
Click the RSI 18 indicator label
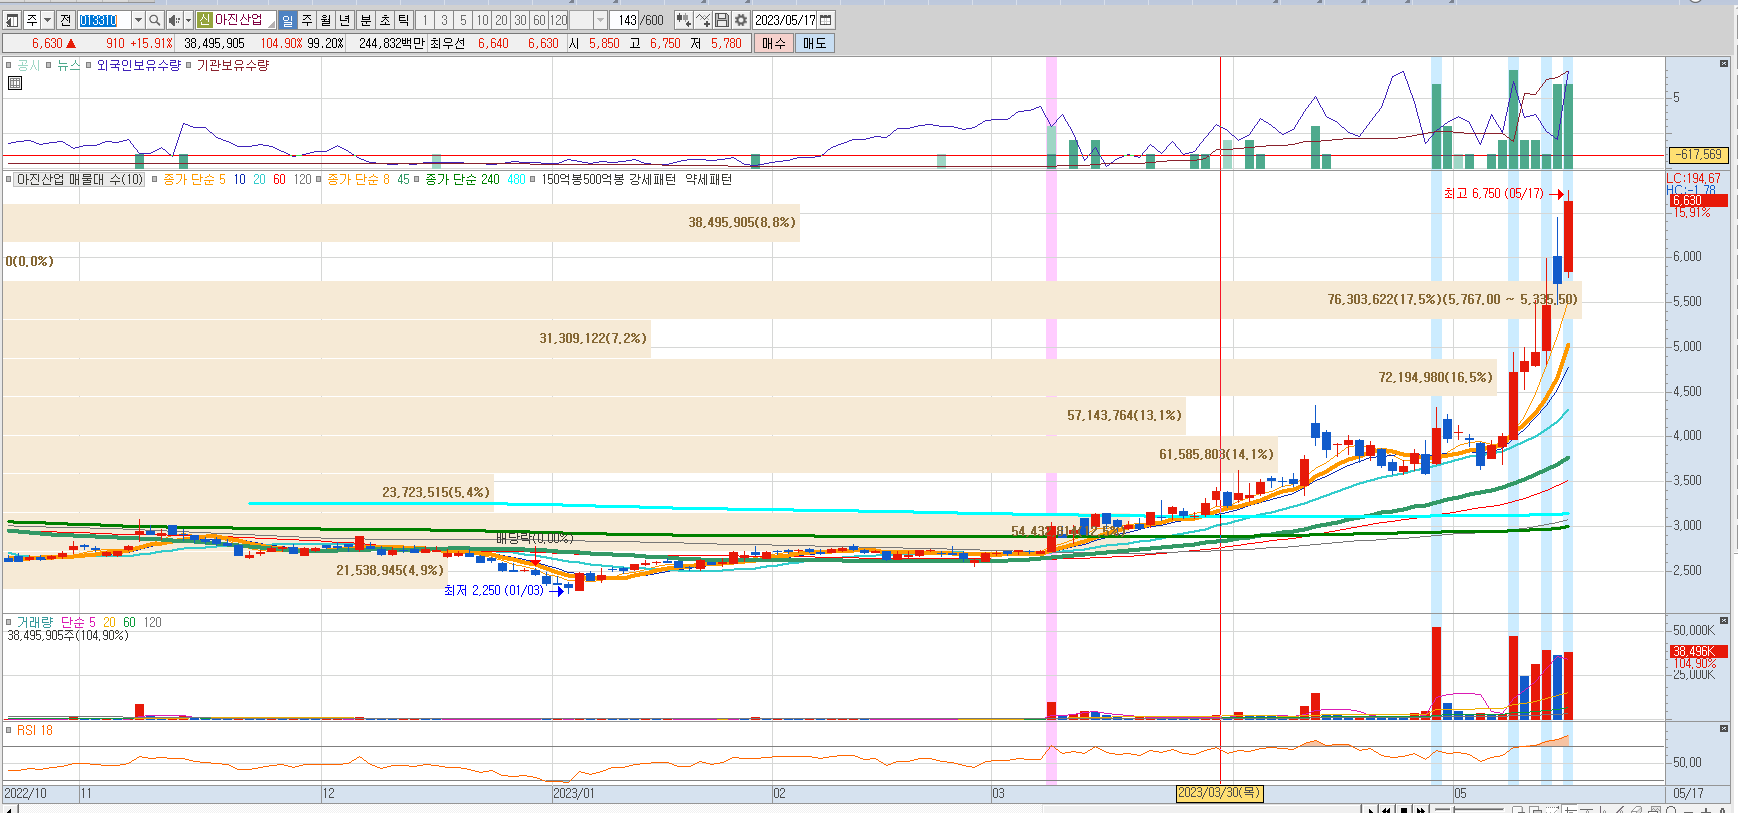click(x=35, y=730)
